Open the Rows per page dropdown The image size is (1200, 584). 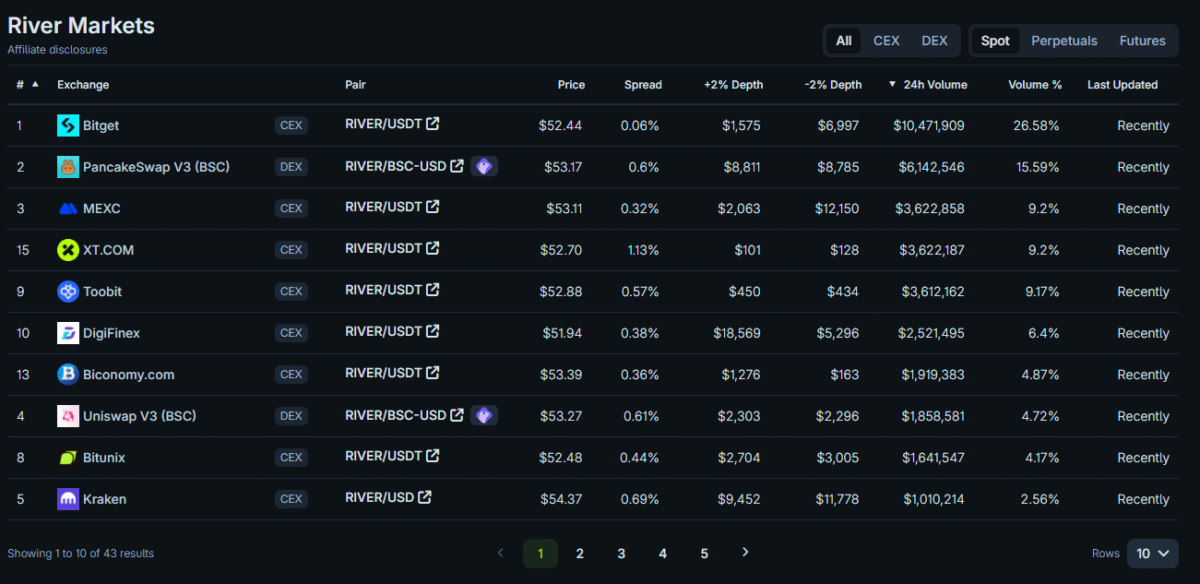tap(1151, 553)
